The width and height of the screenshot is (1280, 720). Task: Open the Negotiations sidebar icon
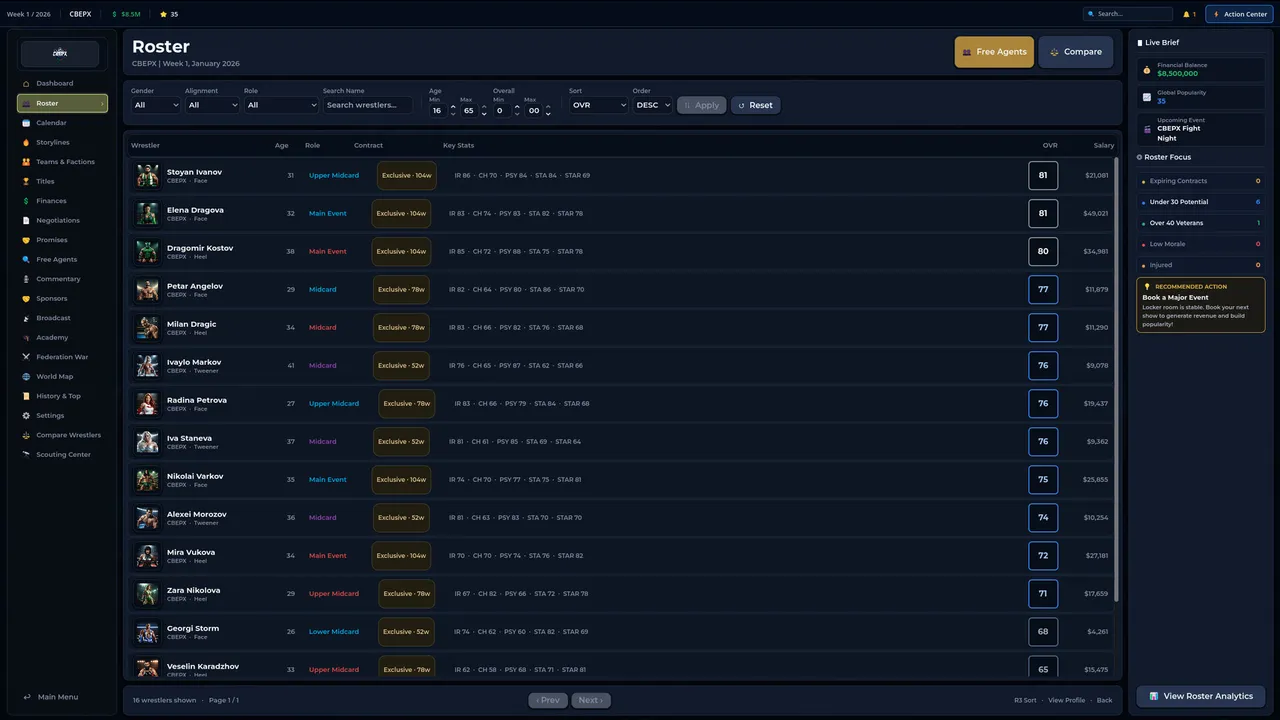click(26, 220)
